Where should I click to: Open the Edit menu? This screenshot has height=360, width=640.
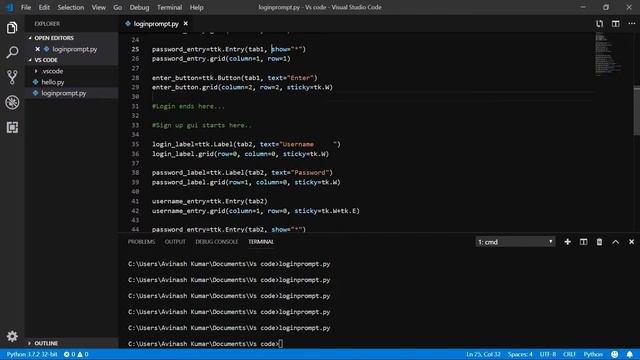44,7
